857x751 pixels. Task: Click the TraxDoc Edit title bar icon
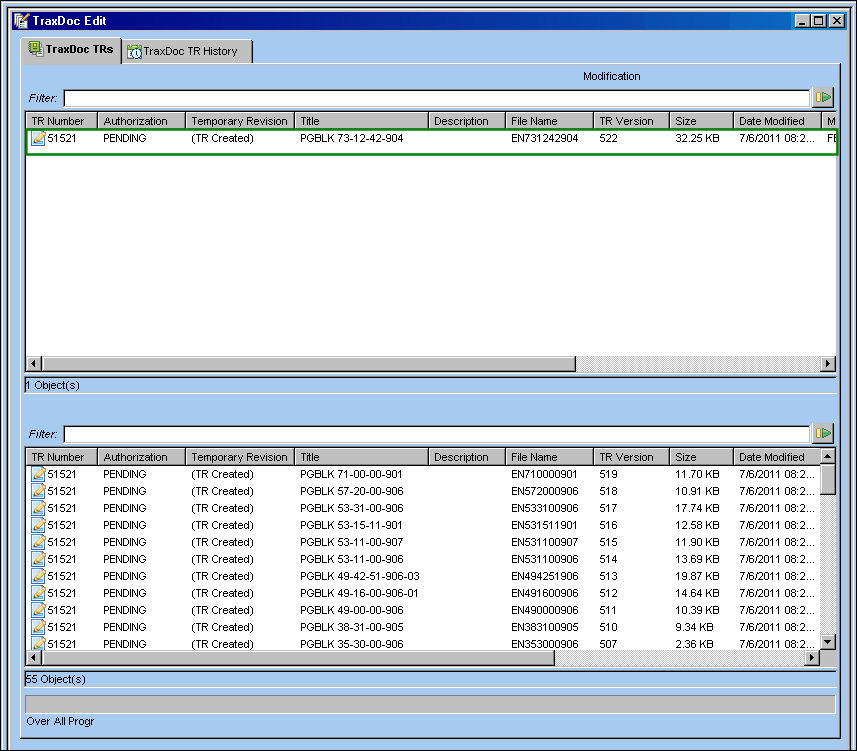point(21,21)
